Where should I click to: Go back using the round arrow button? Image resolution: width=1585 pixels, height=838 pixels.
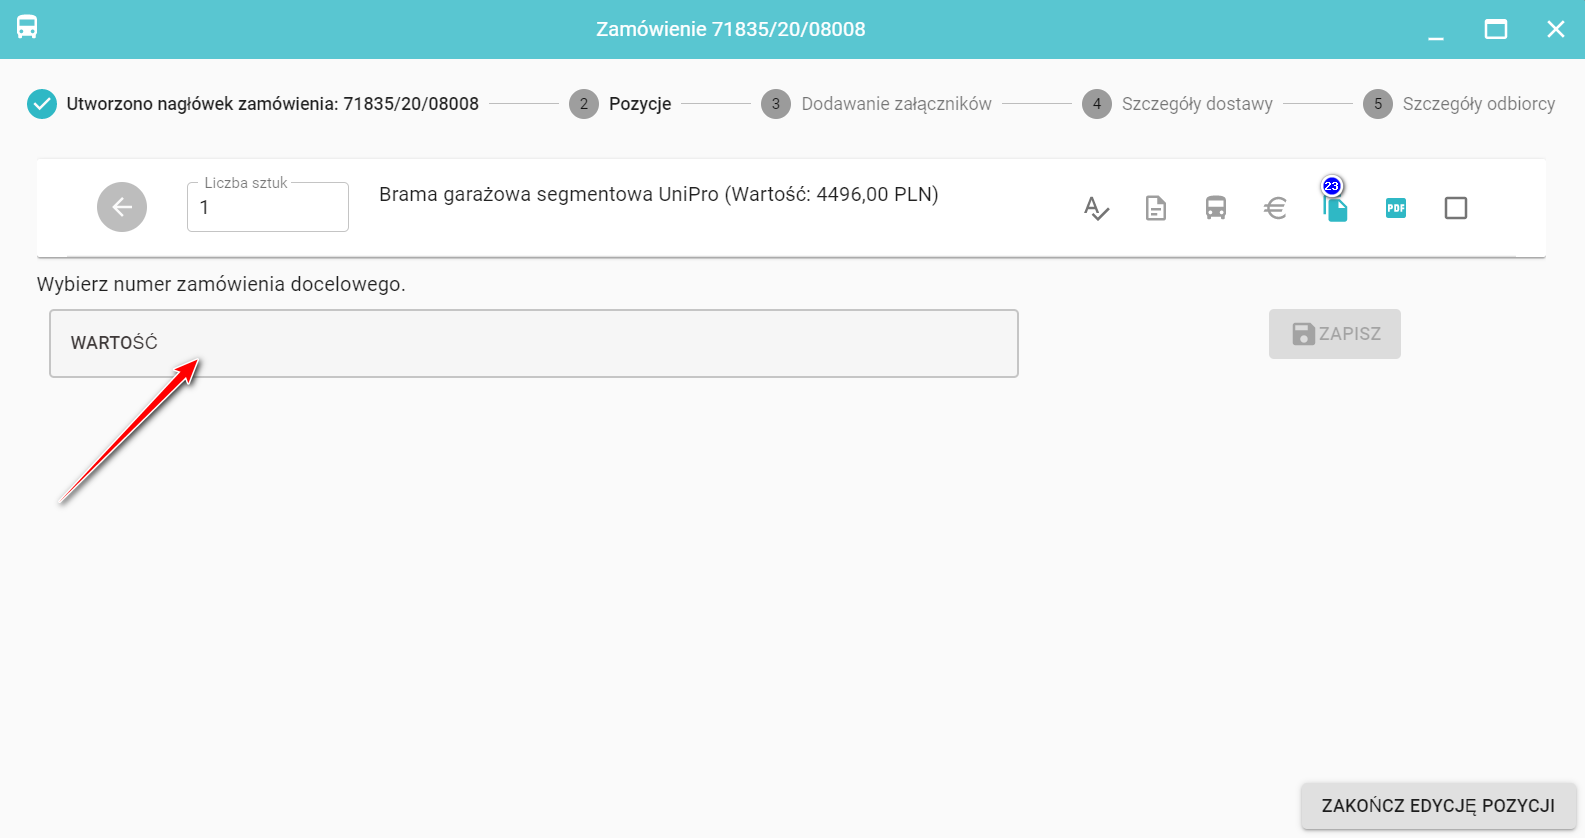pos(122,207)
